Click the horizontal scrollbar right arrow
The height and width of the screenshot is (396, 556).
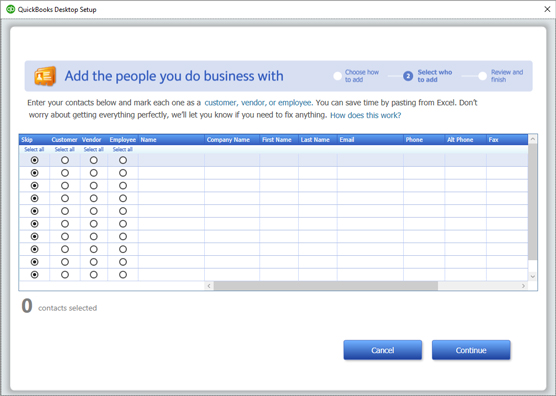(523, 286)
